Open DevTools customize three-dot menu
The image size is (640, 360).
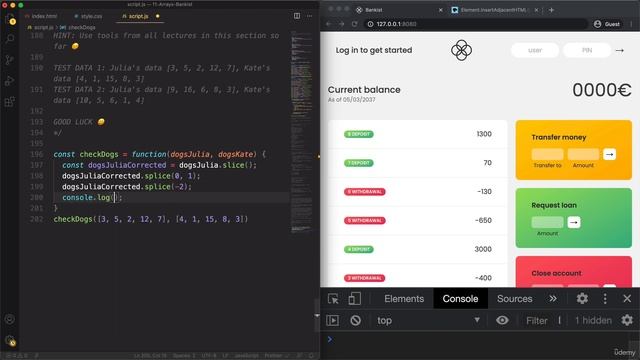point(605,299)
